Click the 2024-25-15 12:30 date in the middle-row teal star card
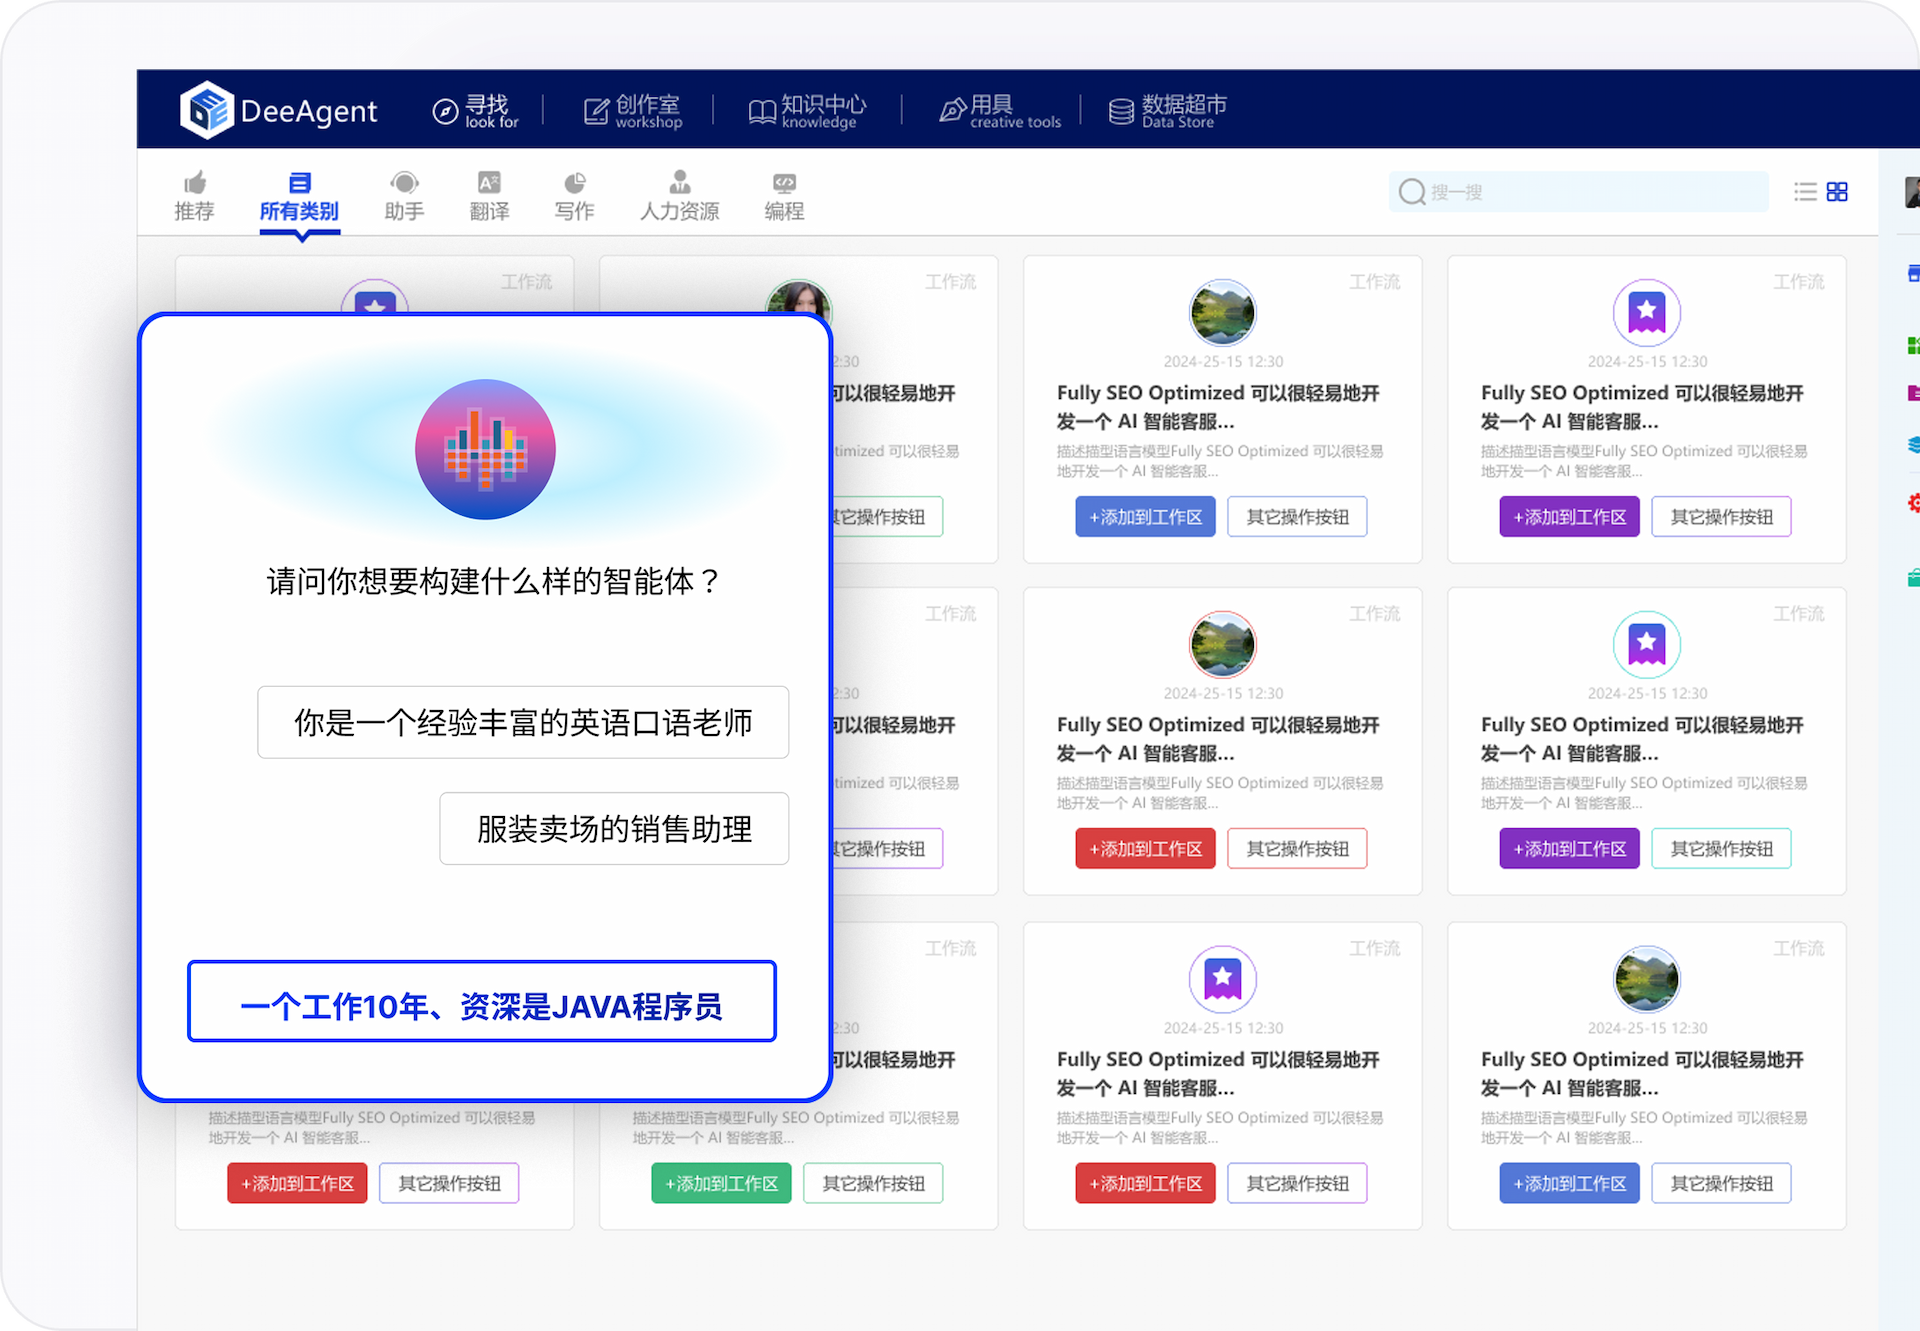Viewport: 1920px width, 1331px height. click(1647, 693)
